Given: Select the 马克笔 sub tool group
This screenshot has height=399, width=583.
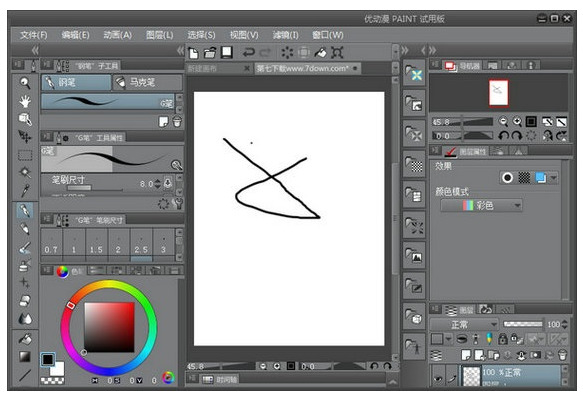Looking at the screenshot, I should pyautogui.click(x=147, y=82).
